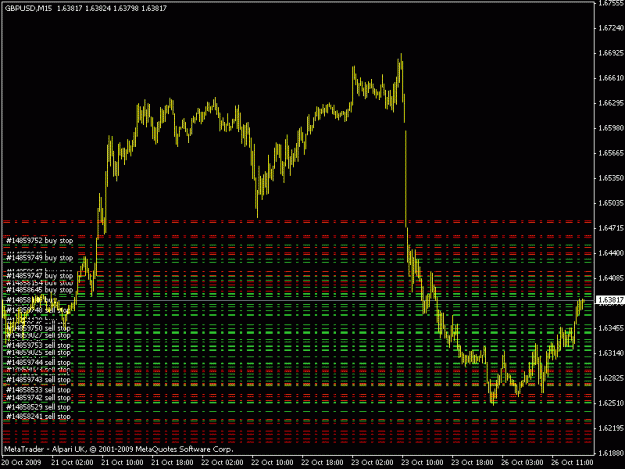625x469 pixels.
Task: Click the 1.65035 price scale label
Action: click(610, 203)
